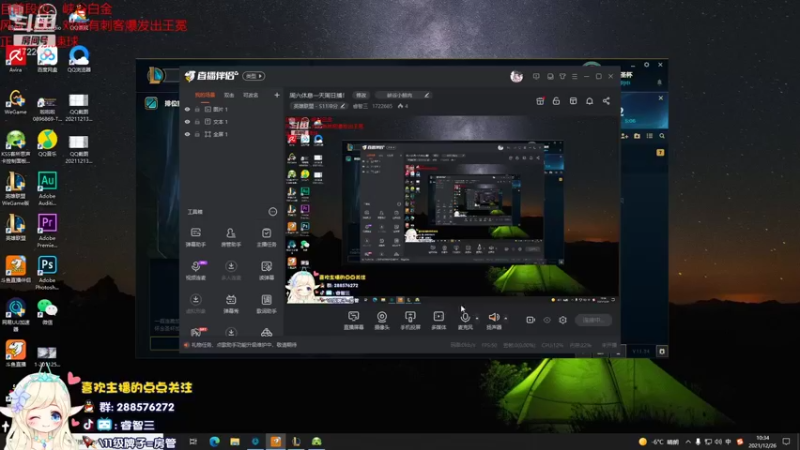The image size is (800, 450).
Task: Select the 图片 1 source row
Action: [x=231, y=109]
